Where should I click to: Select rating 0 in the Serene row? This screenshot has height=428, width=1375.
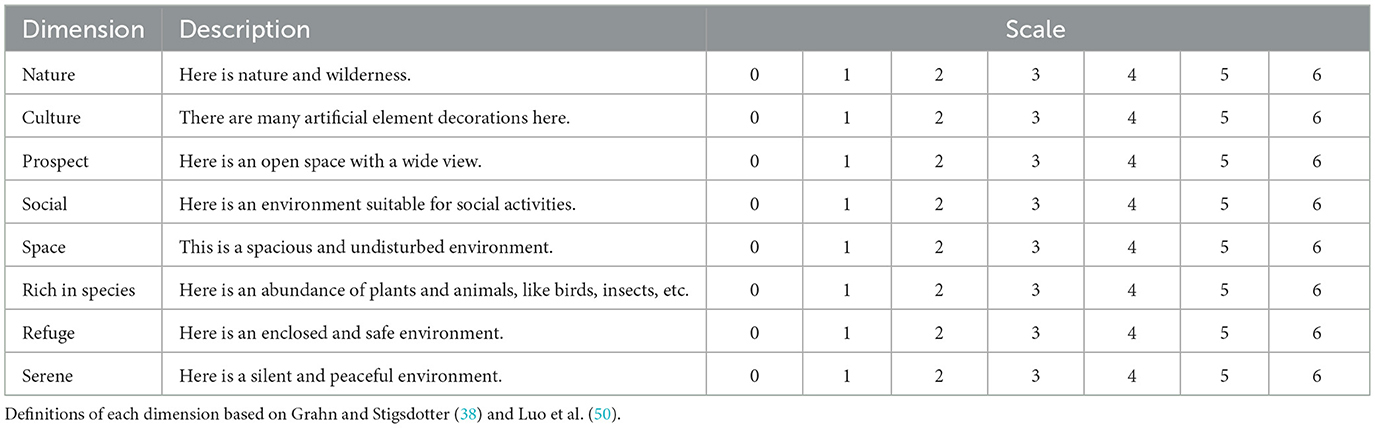click(x=754, y=376)
